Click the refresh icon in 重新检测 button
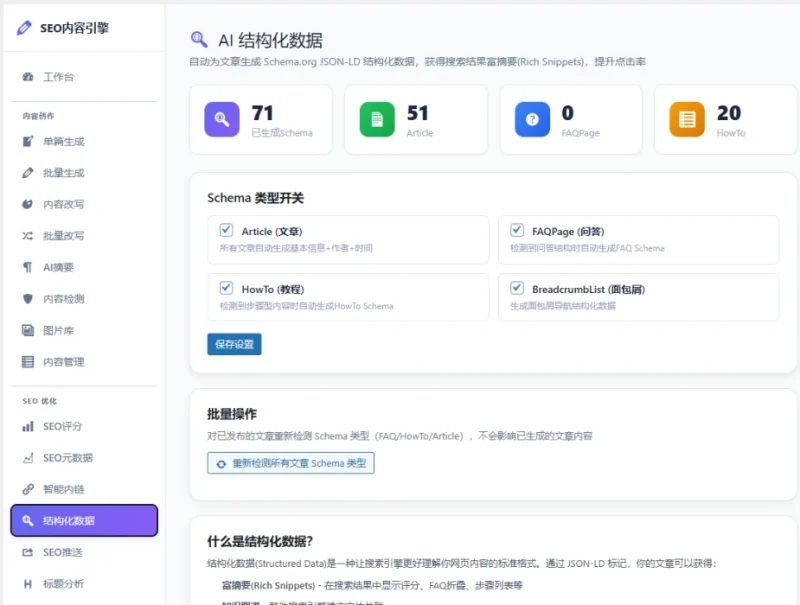The width and height of the screenshot is (800, 605). (x=221, y=464)
